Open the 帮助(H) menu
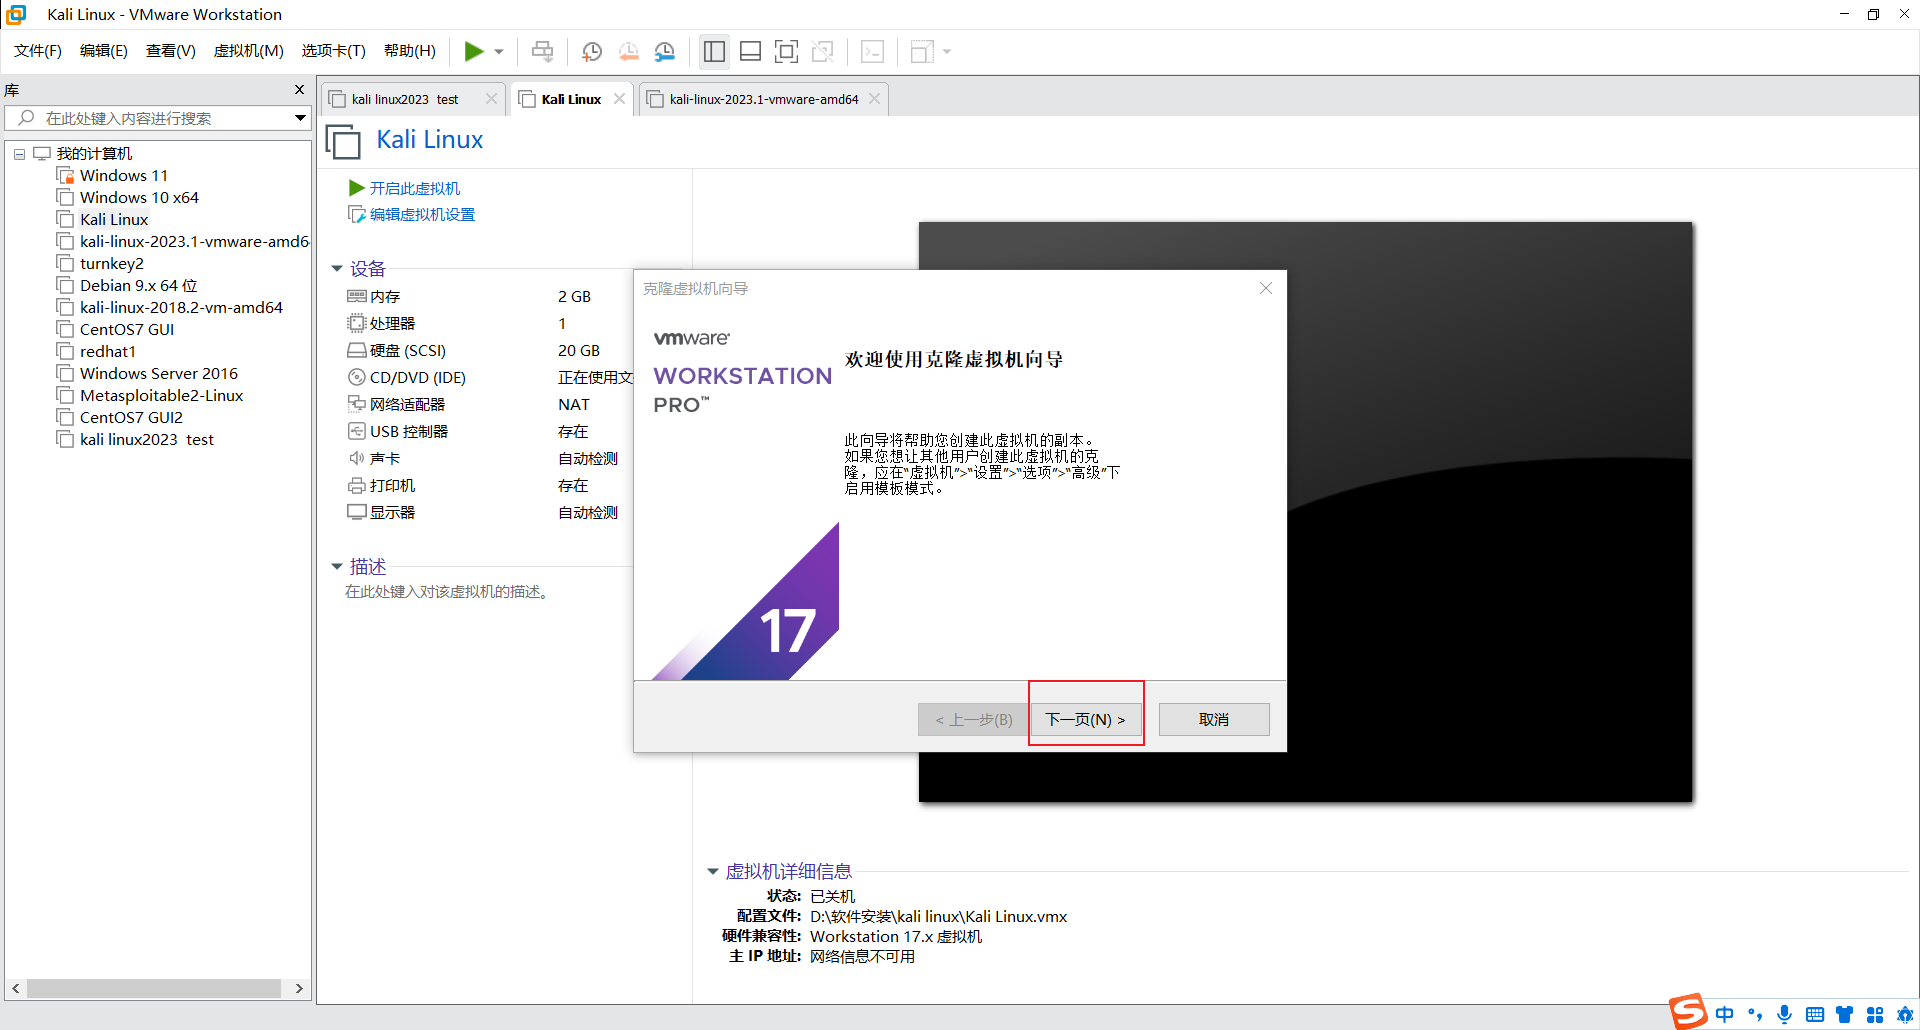 coord(410,51)
